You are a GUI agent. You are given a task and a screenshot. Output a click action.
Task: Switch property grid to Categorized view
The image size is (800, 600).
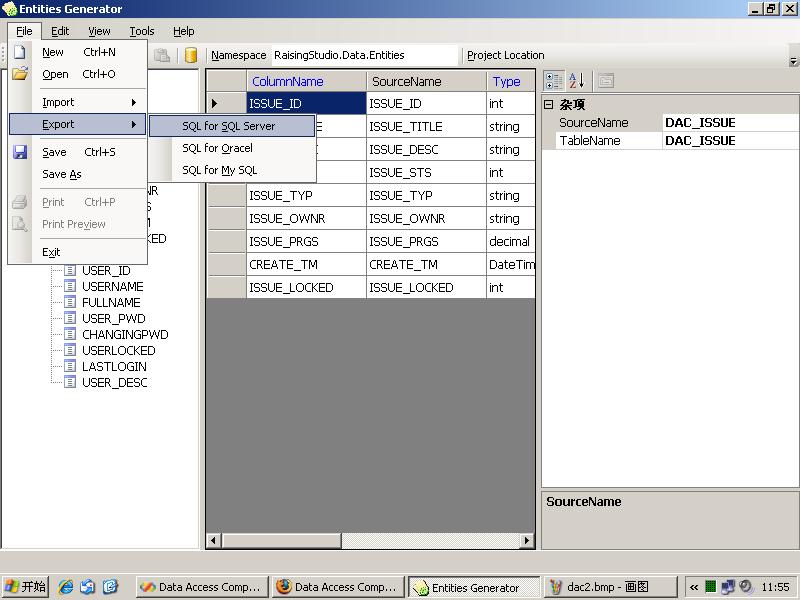554,81
